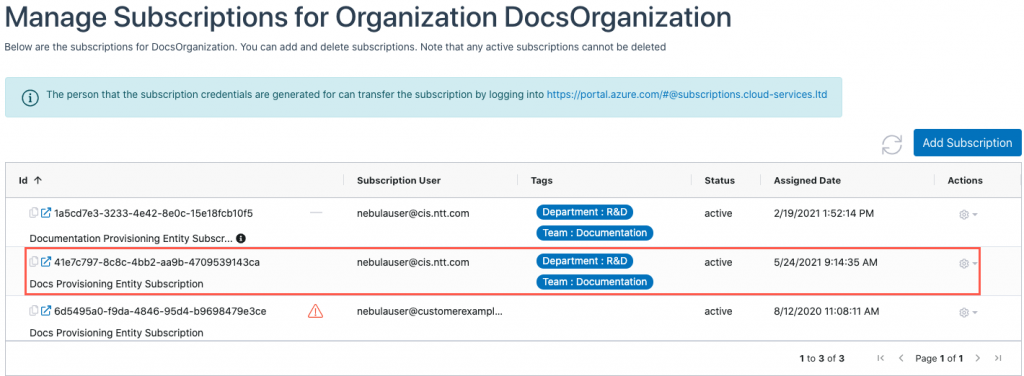Click info icon beside Documentation Provisioning Entity Subscr...
Viewport: 1024px width, 376px height.
(x=240, y=238)
